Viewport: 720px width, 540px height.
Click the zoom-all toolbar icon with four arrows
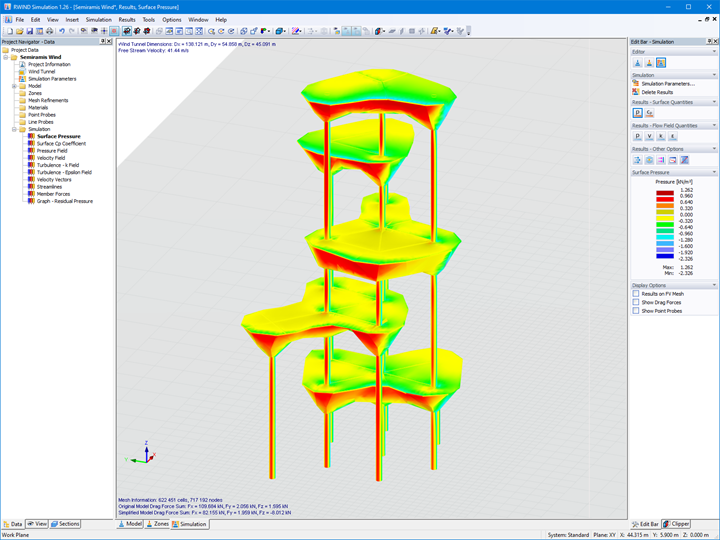199,31
